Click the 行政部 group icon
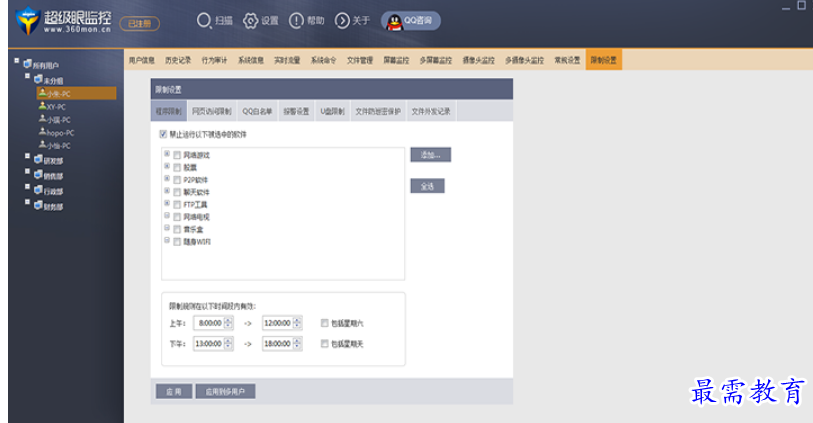 [38, 190]
